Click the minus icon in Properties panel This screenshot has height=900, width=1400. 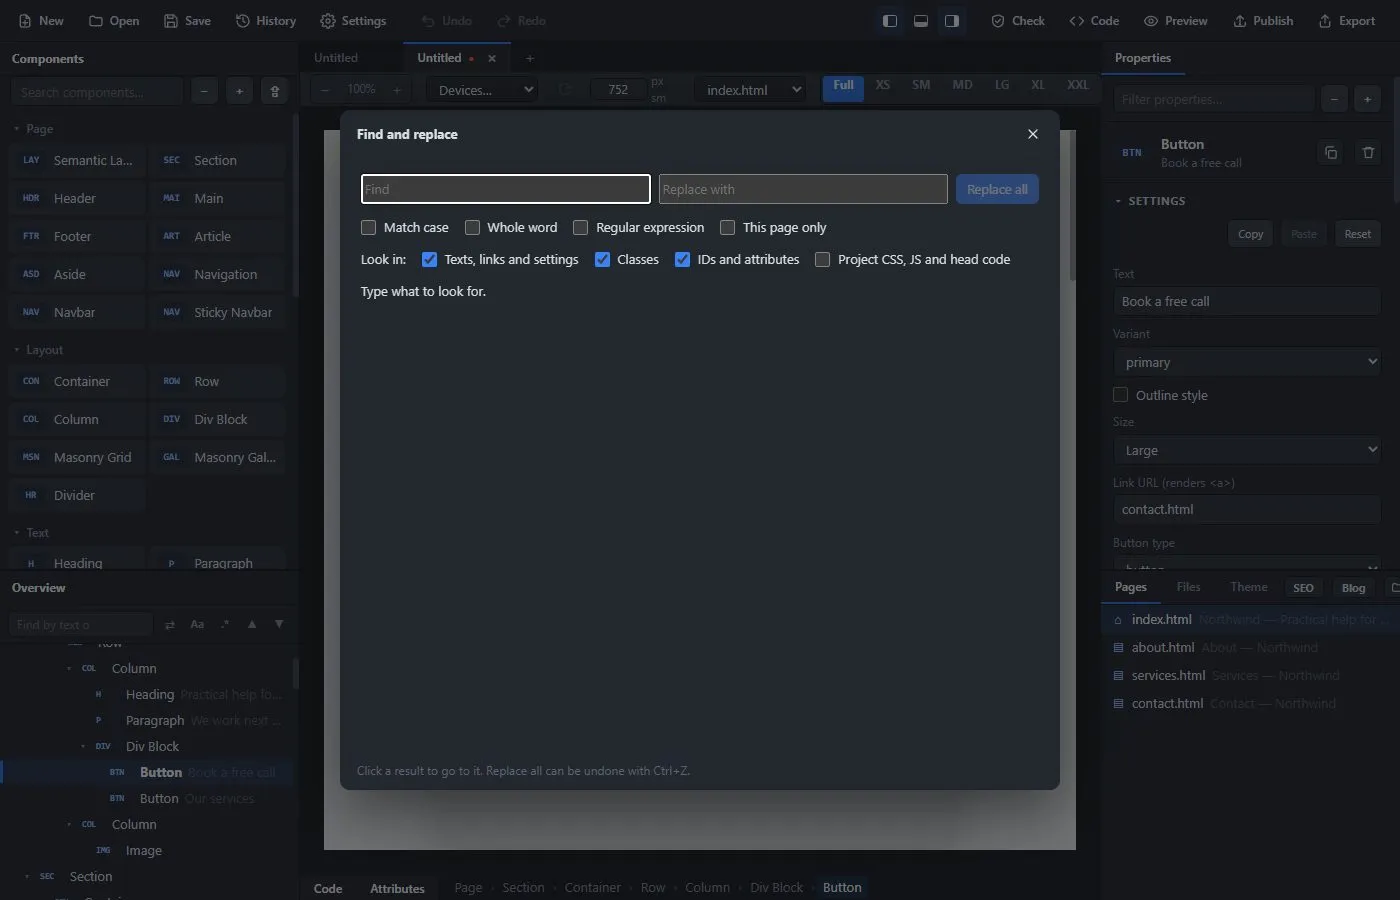click(x=1334, y=99)
